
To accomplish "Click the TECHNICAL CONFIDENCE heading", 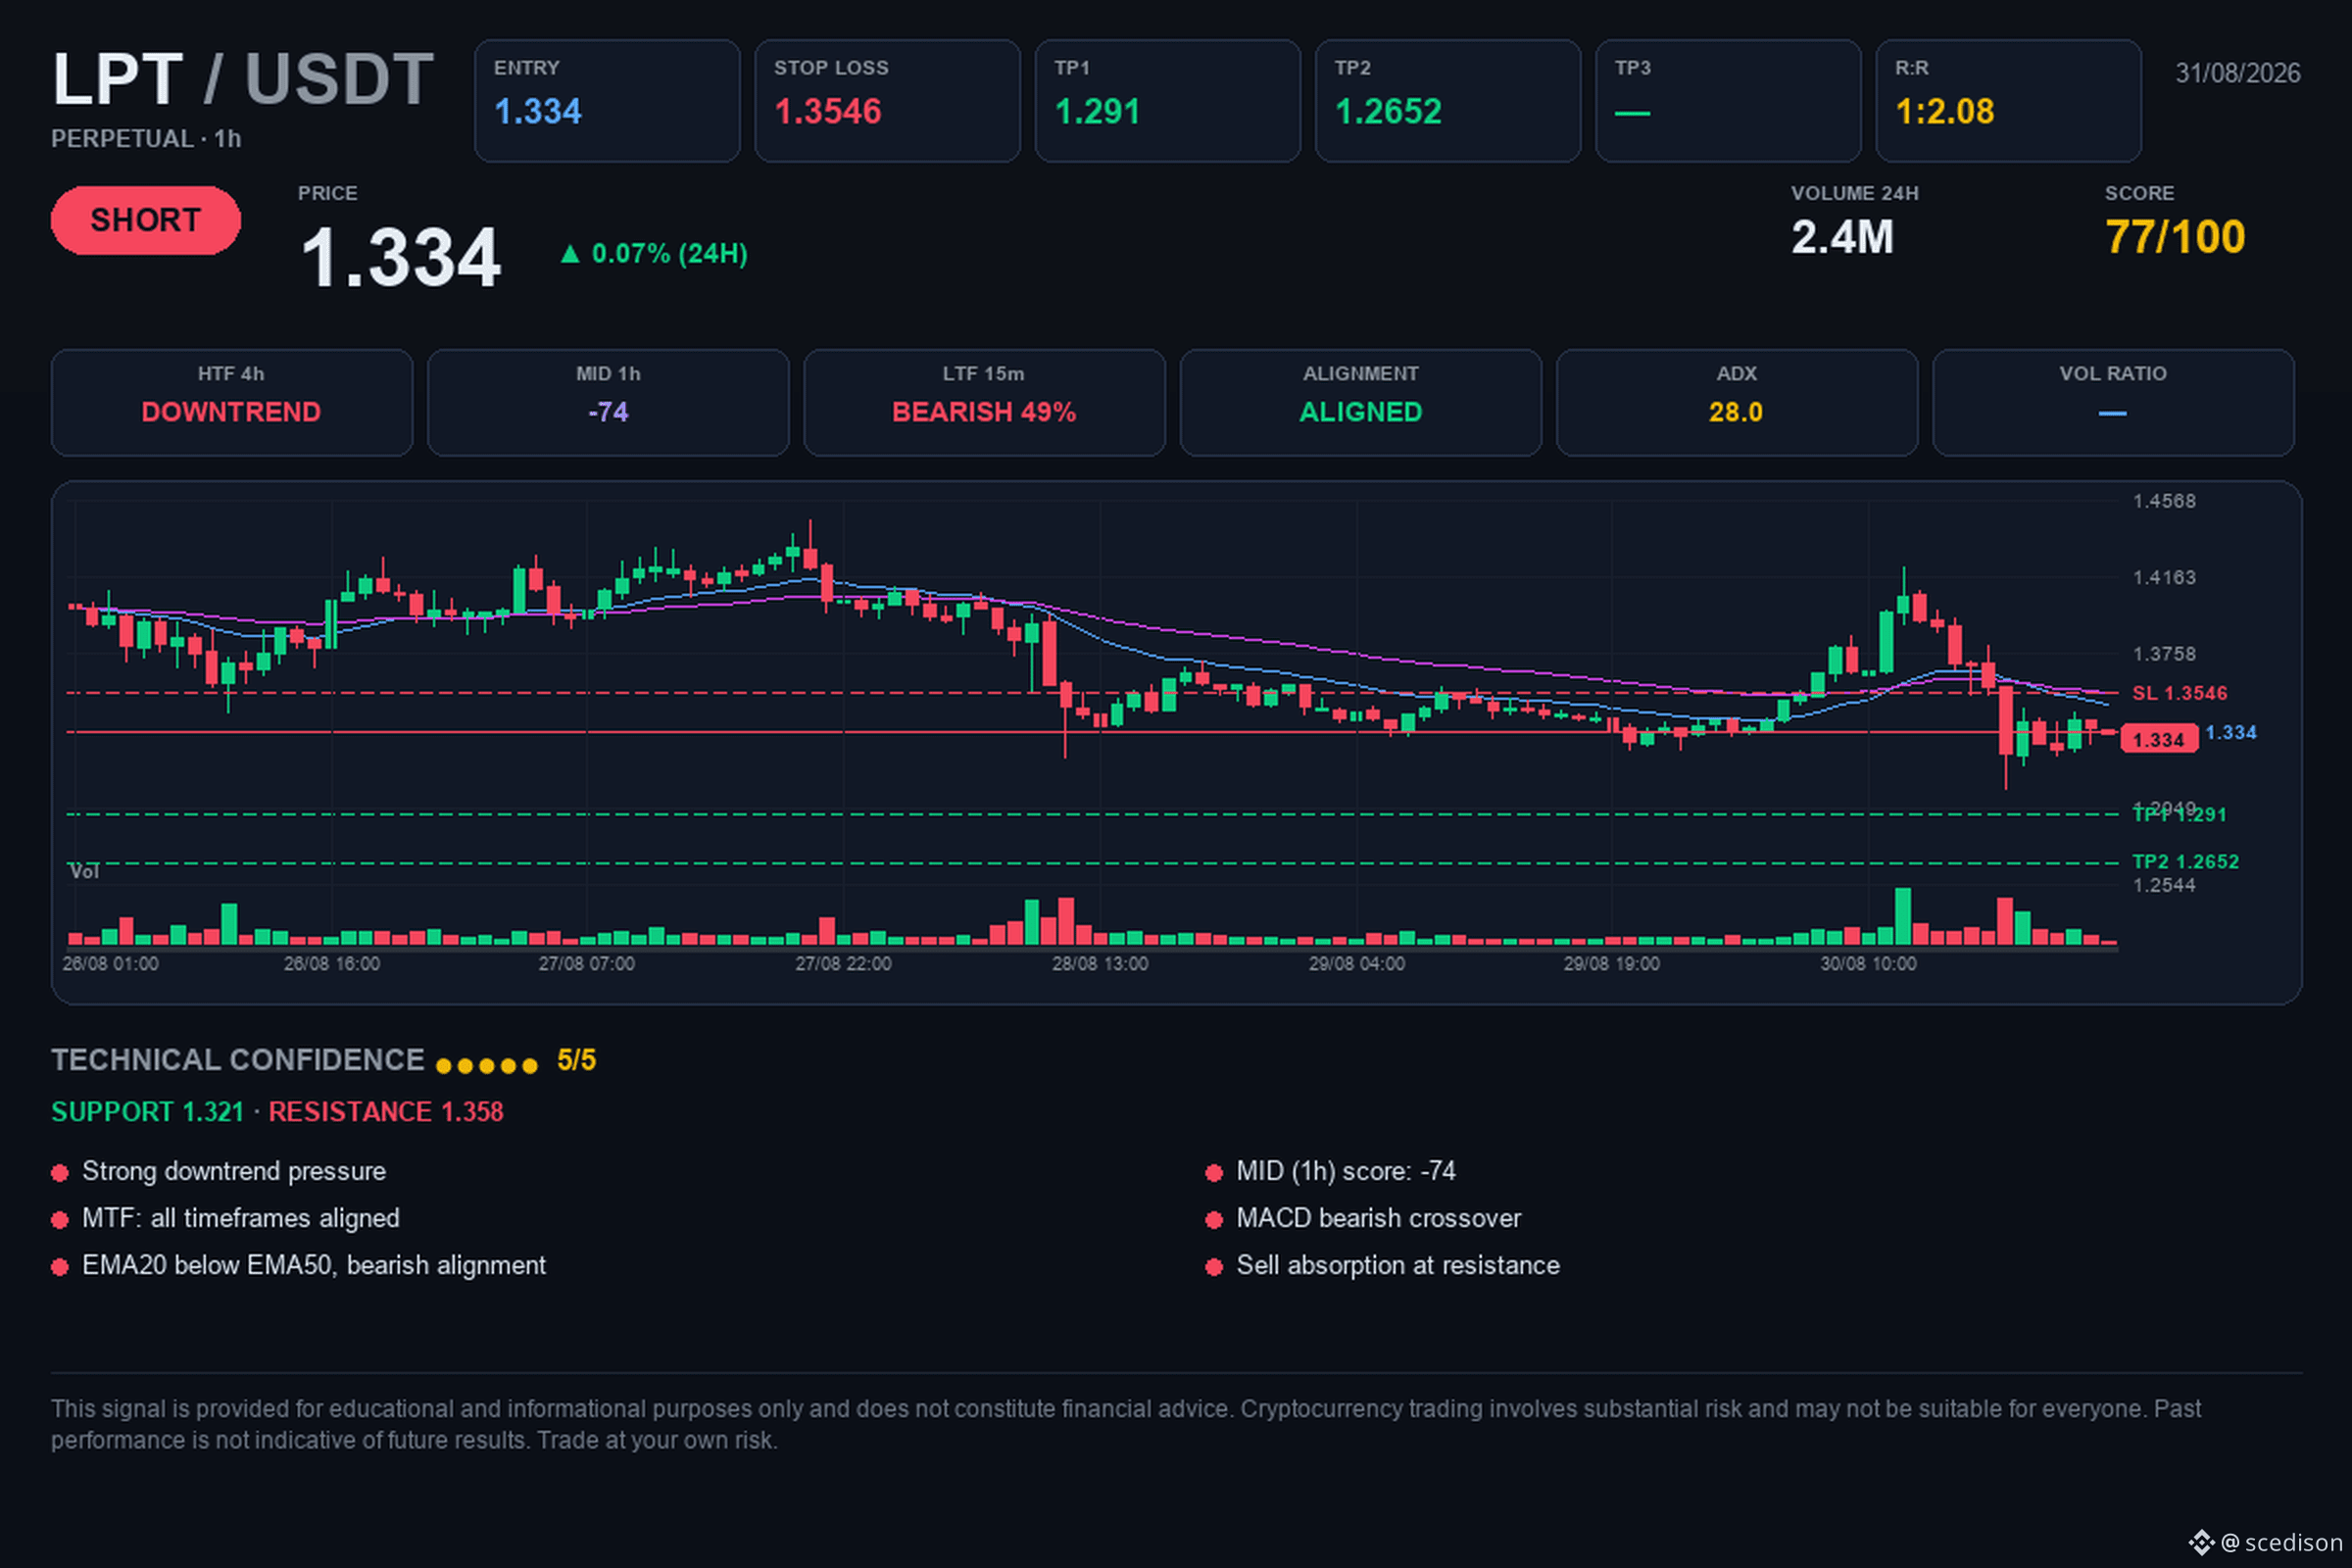I will (x=238, y=1060).
